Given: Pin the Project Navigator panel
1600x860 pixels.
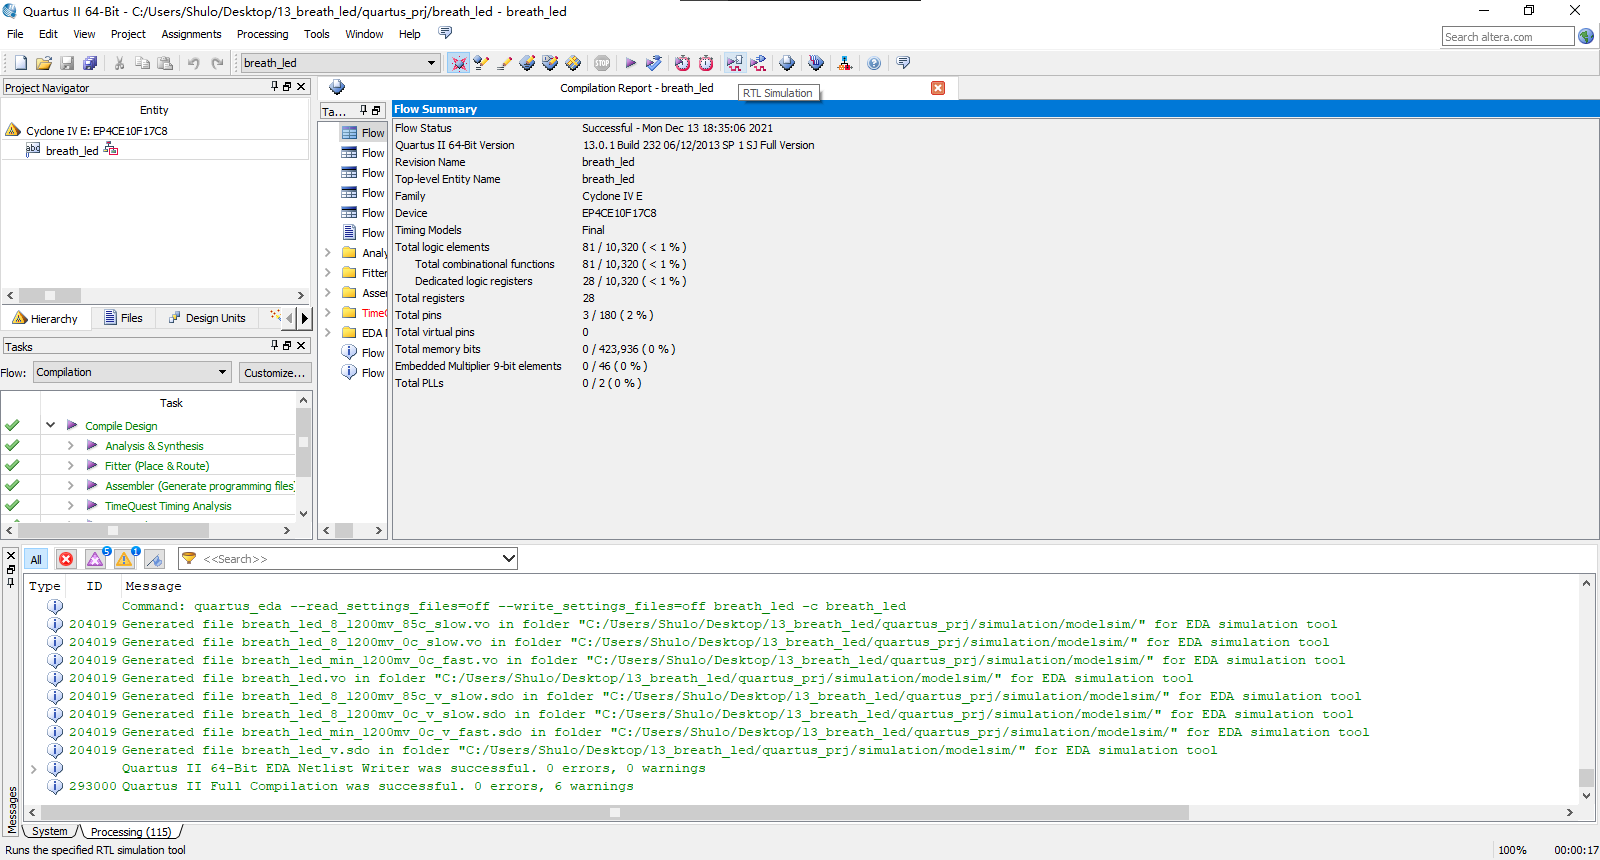Looking at the screenshot, I should click(x=274, y=87).
